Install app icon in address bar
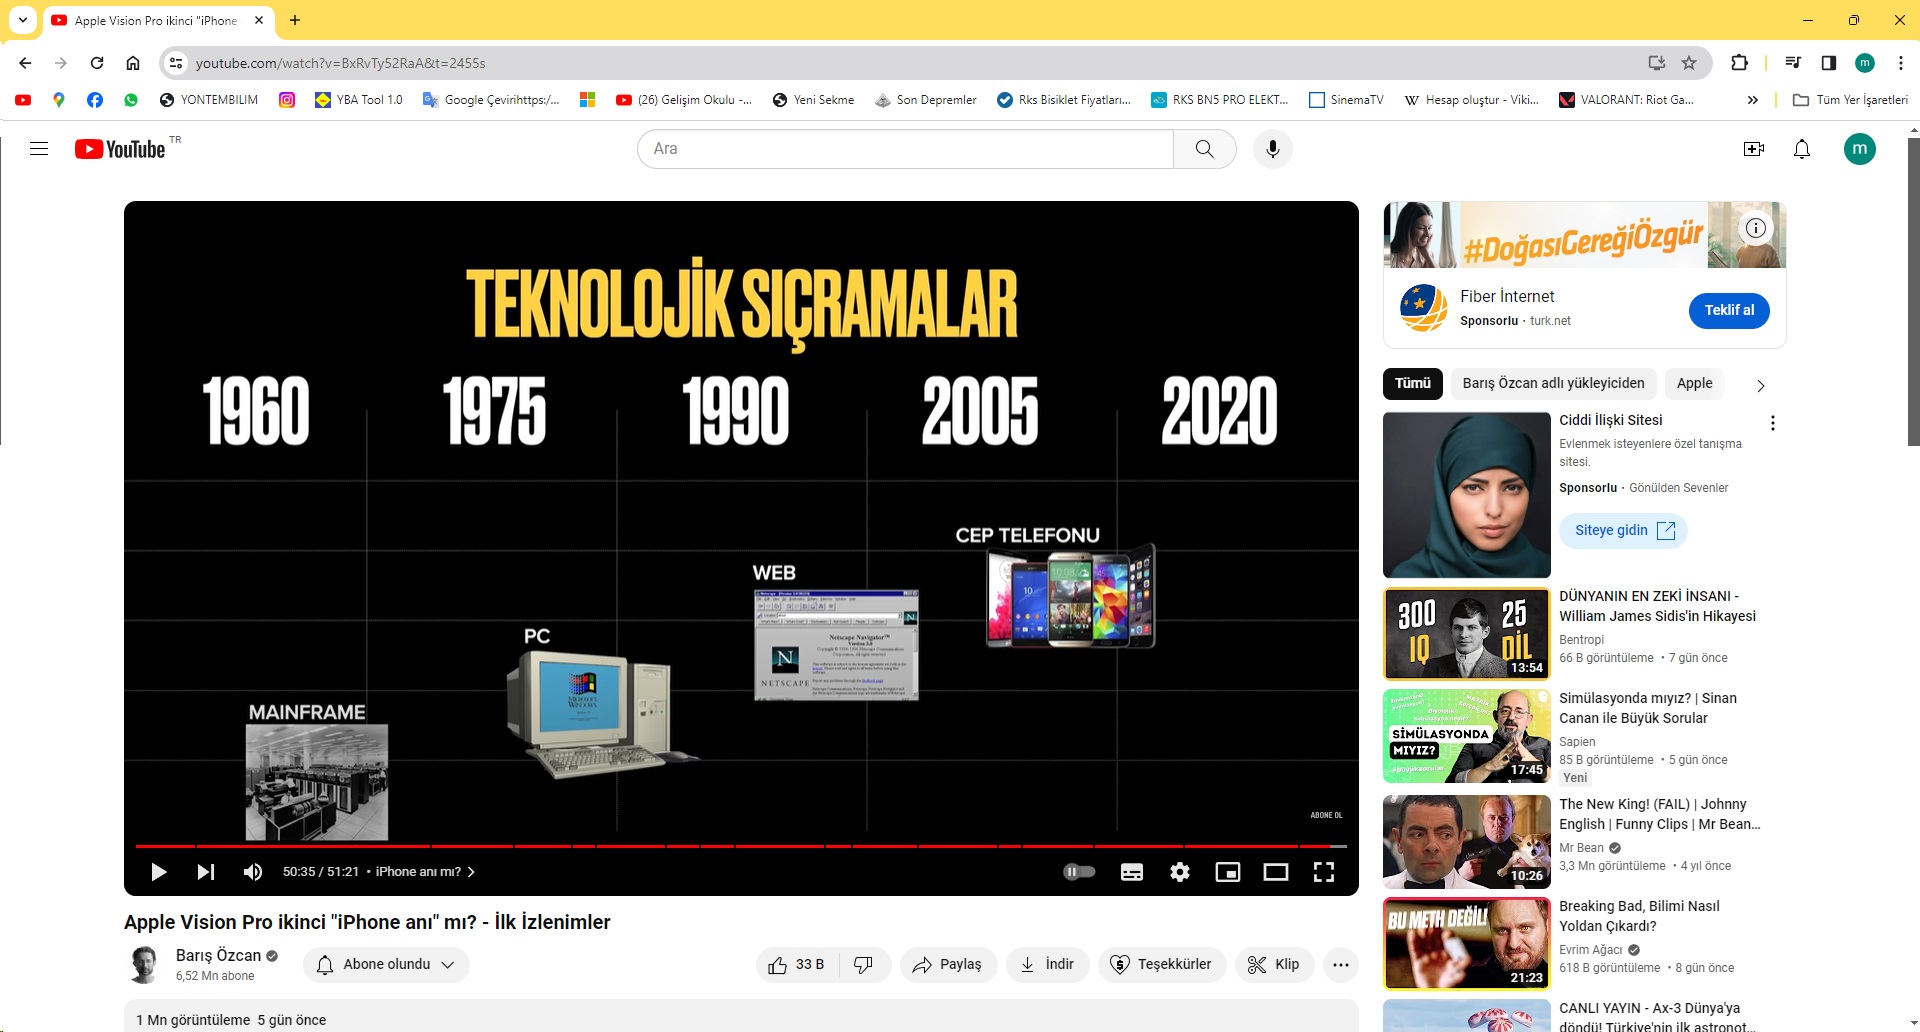Screen dimensions: 1920x1032 (1657, 63)
